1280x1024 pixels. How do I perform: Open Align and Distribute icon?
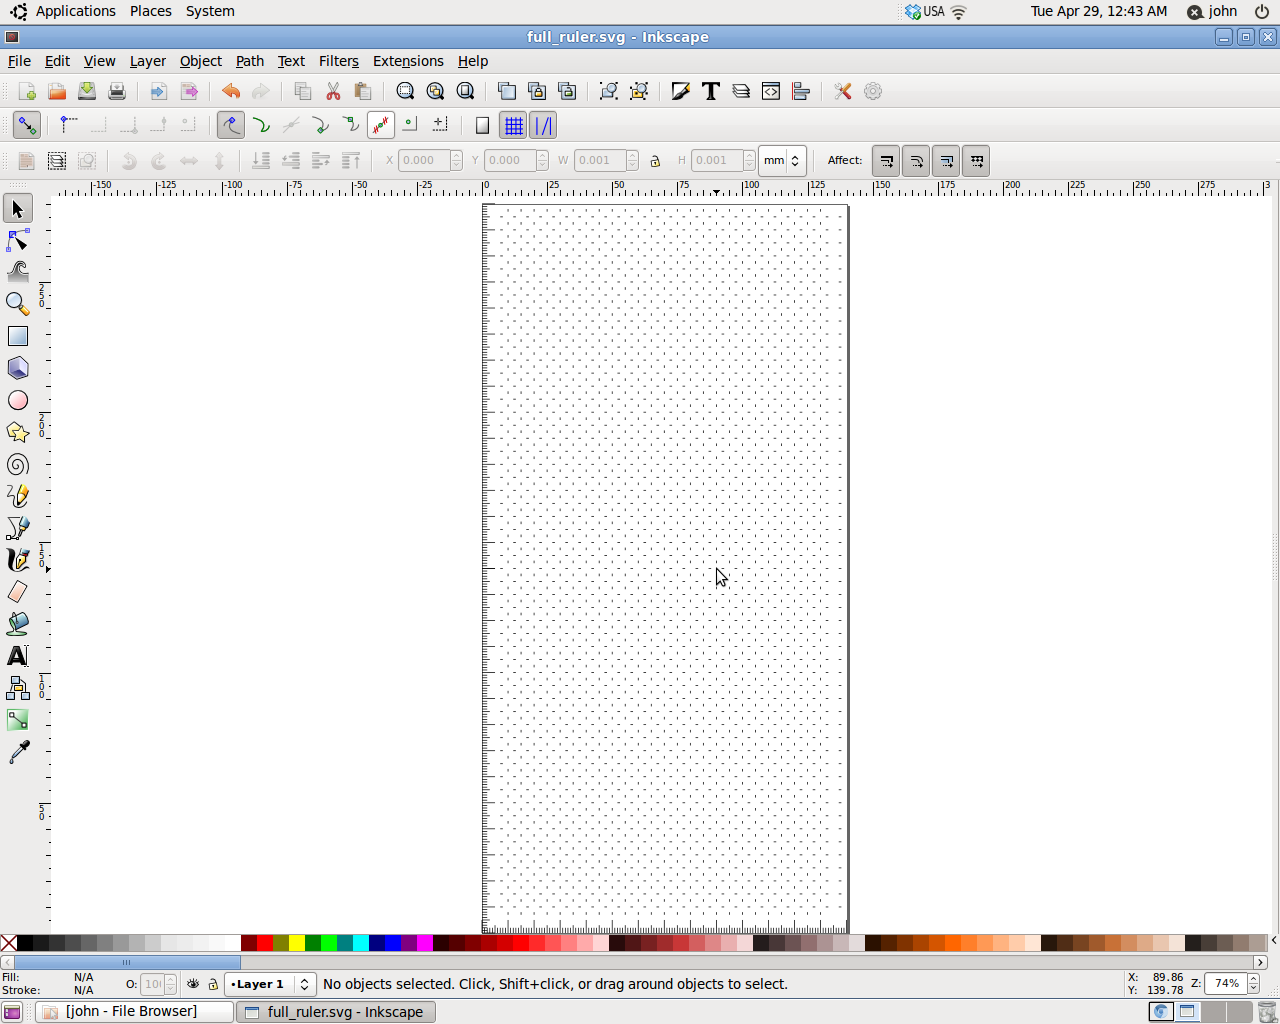tap(801, 91)
